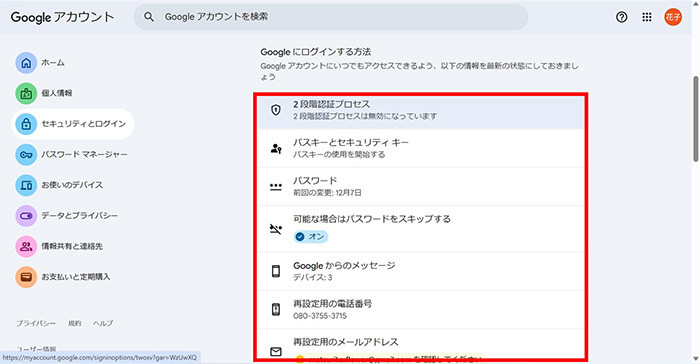The width and height of the screenshot is (700, 364).
Task: Go to 情報共有と連絡先 in sidebar
Action: point(72,246)
